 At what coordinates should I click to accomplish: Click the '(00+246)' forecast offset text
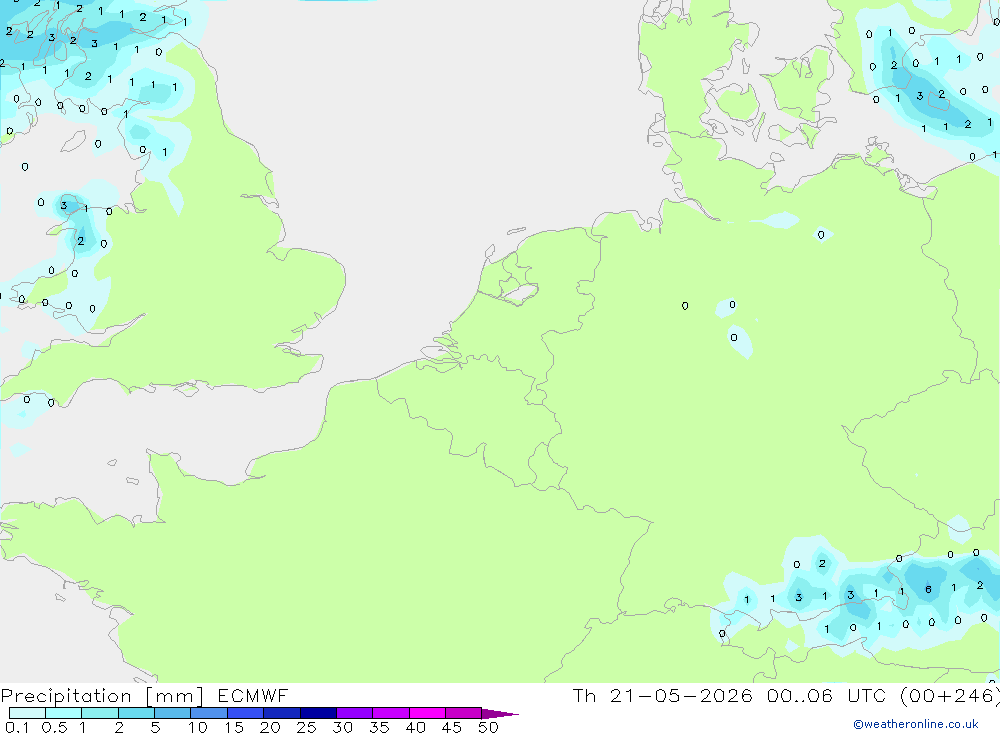(x=950, y=696)
